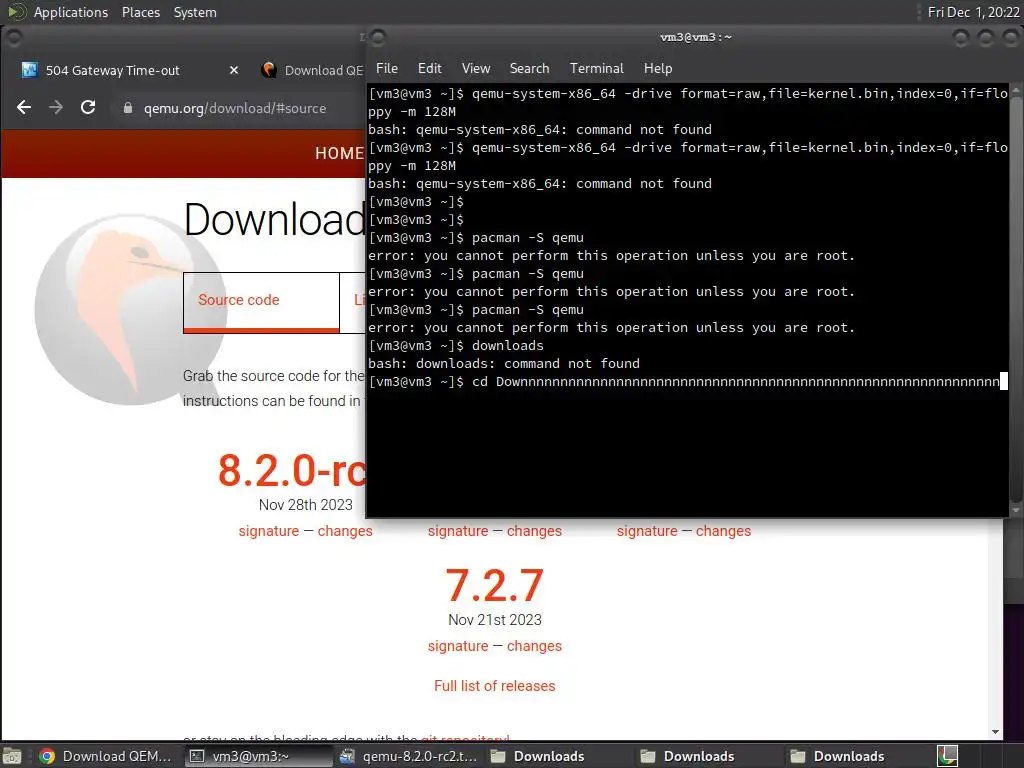This screenshot has width=1024, height=768.
Task: Click the show desktop icon in bottom panel
Action: click(12, 756)
